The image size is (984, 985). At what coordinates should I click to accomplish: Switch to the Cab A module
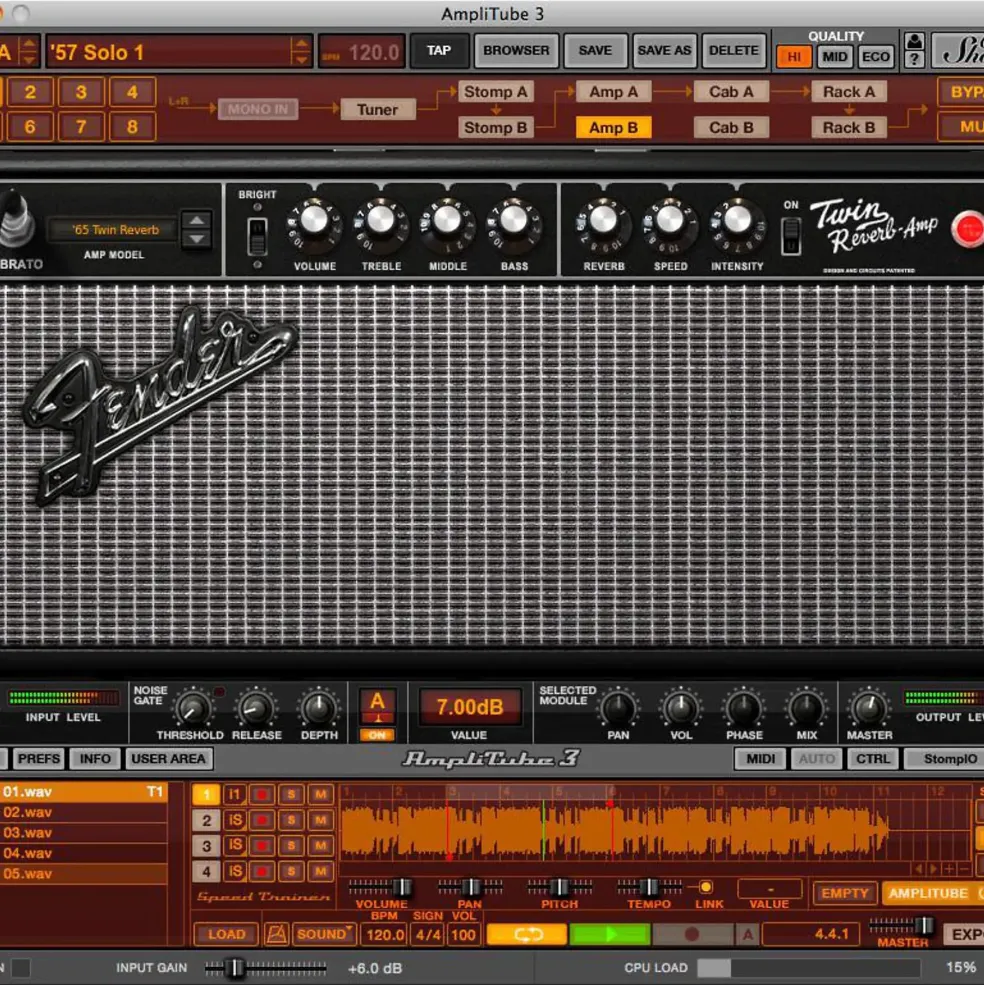coord(731,92)
